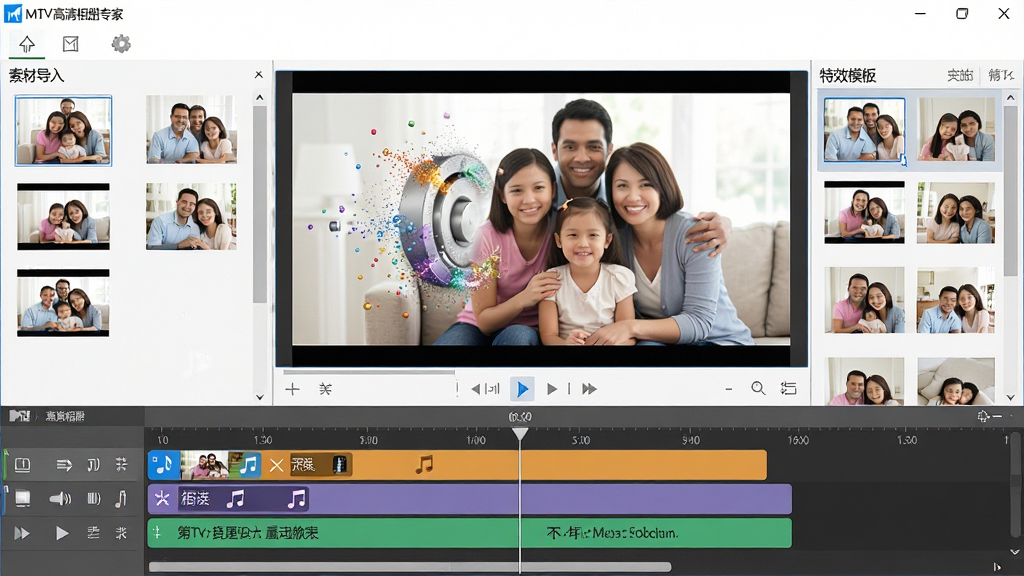Click the scroll-down arrow in the 素材导入 panel
This screenshot has width=1024, height=576.
coord(260,396)
